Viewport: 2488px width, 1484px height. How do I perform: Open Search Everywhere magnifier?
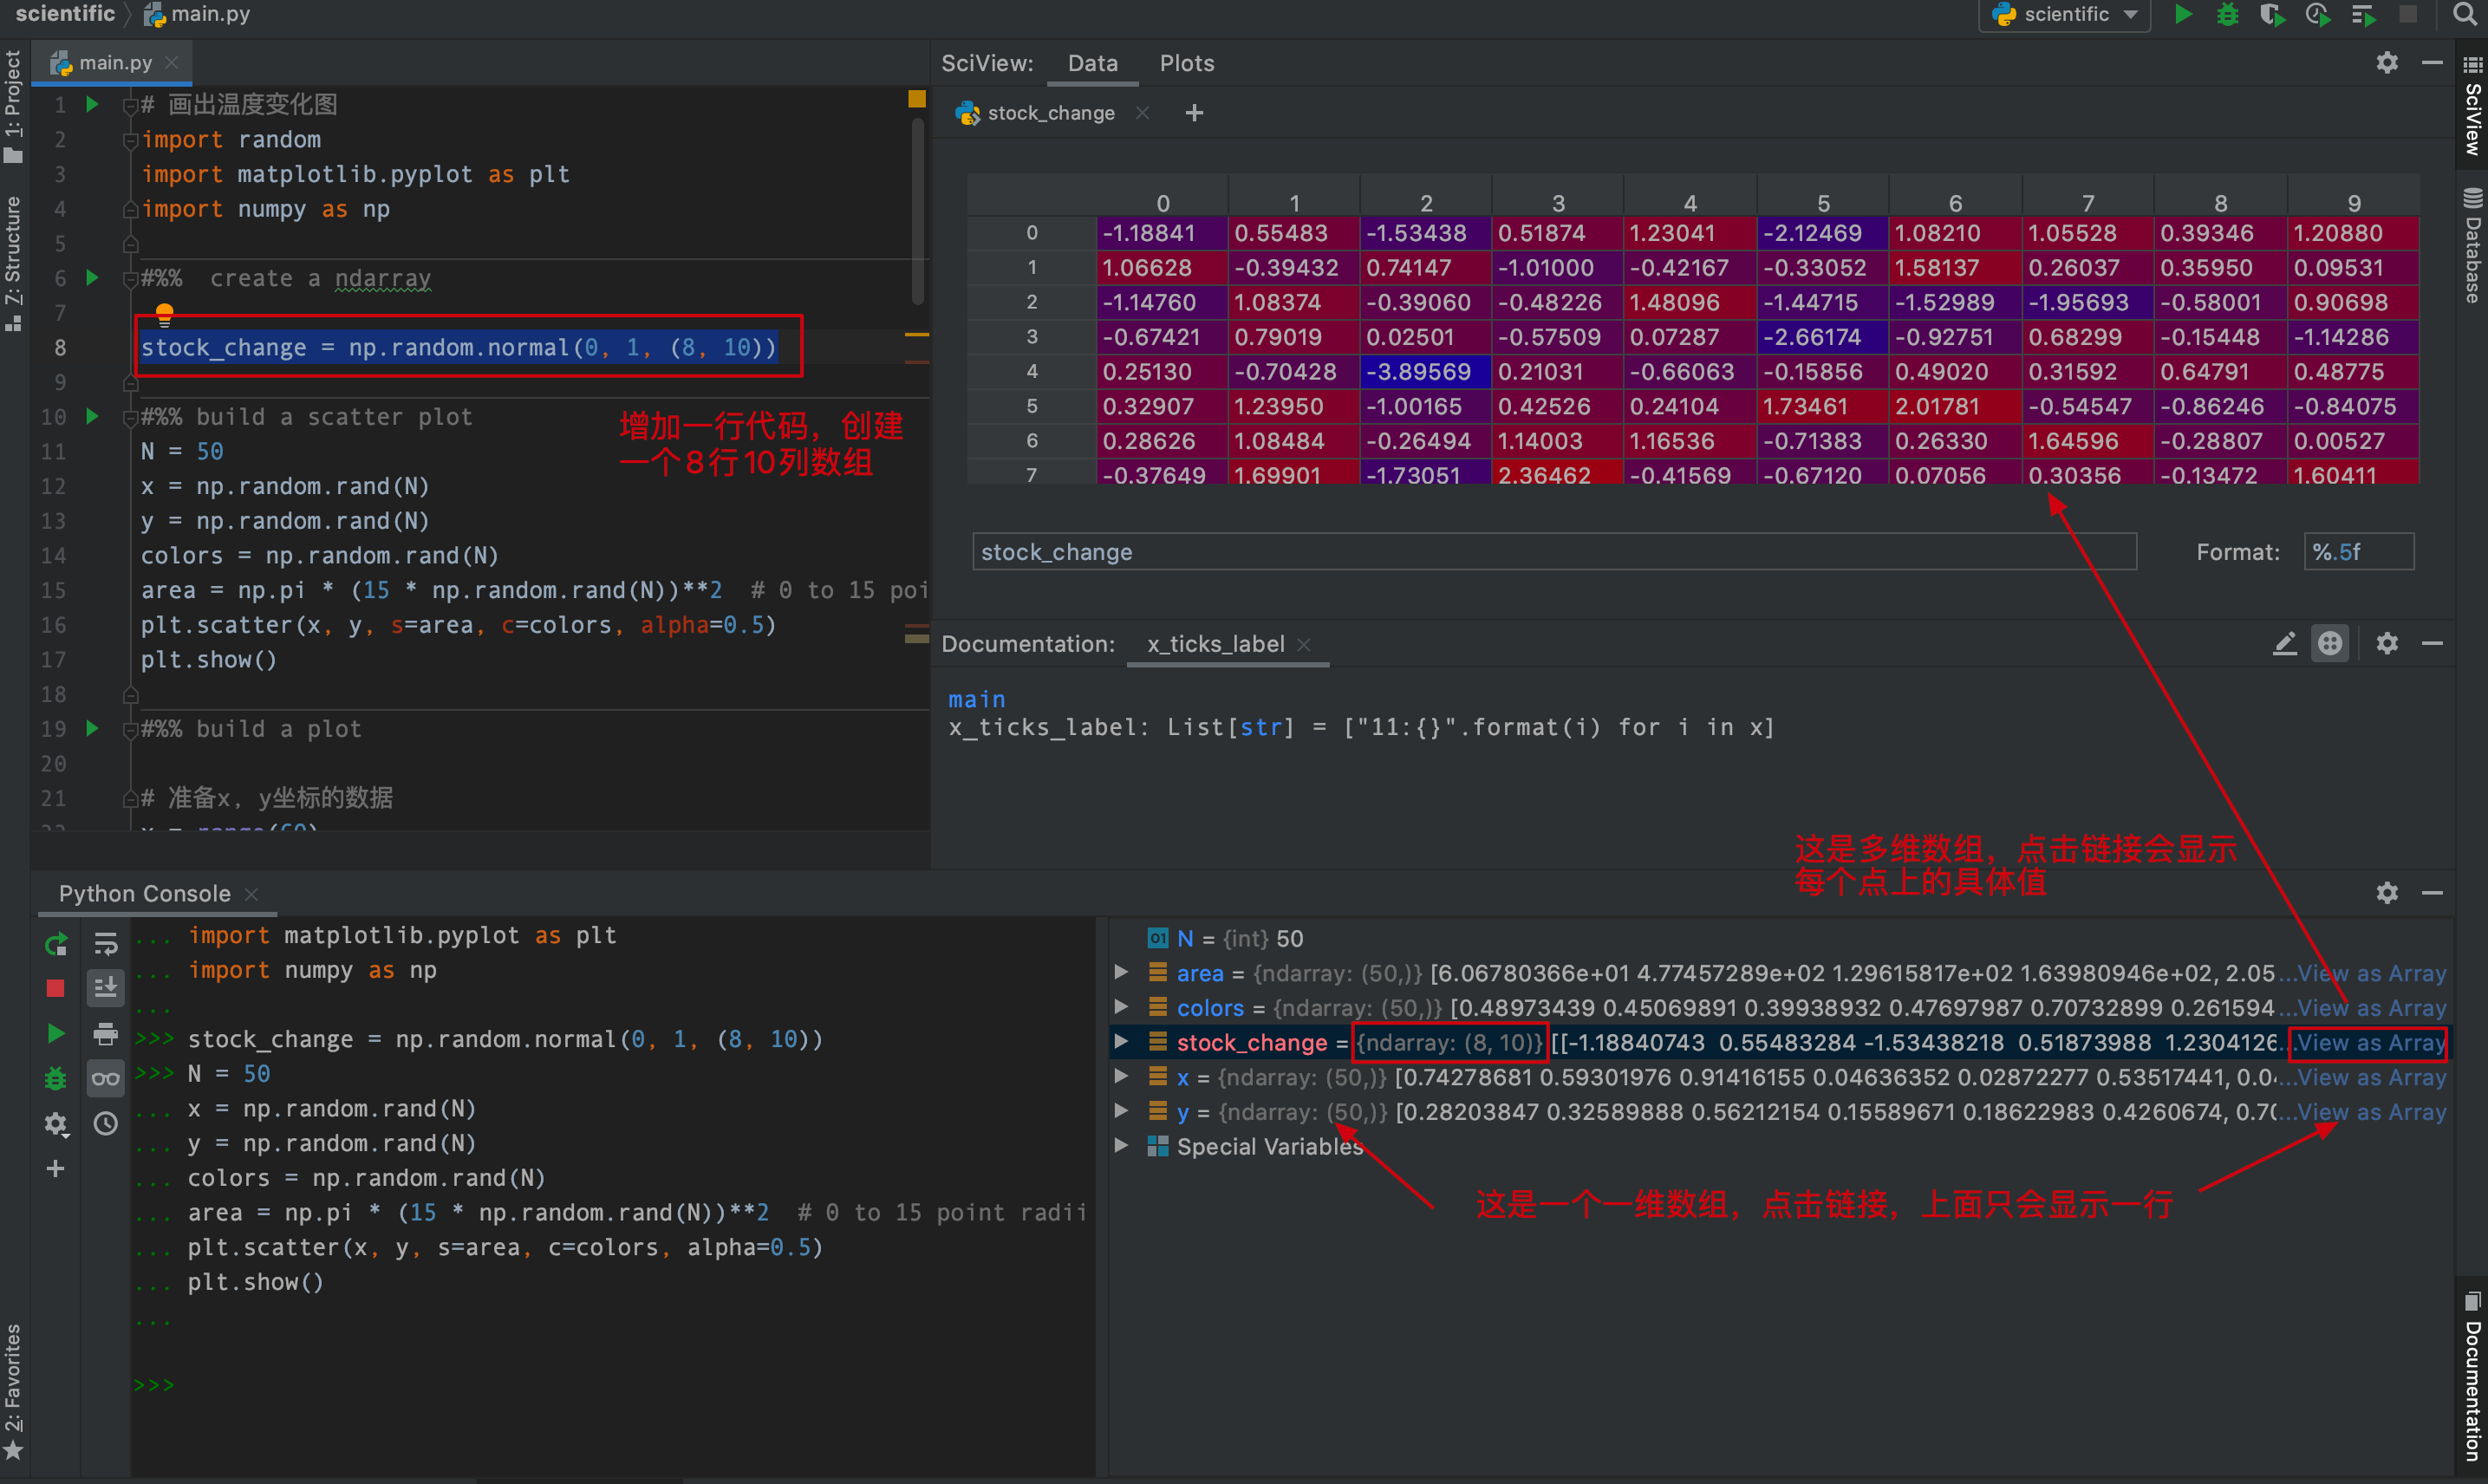[x=2464, y=15]
